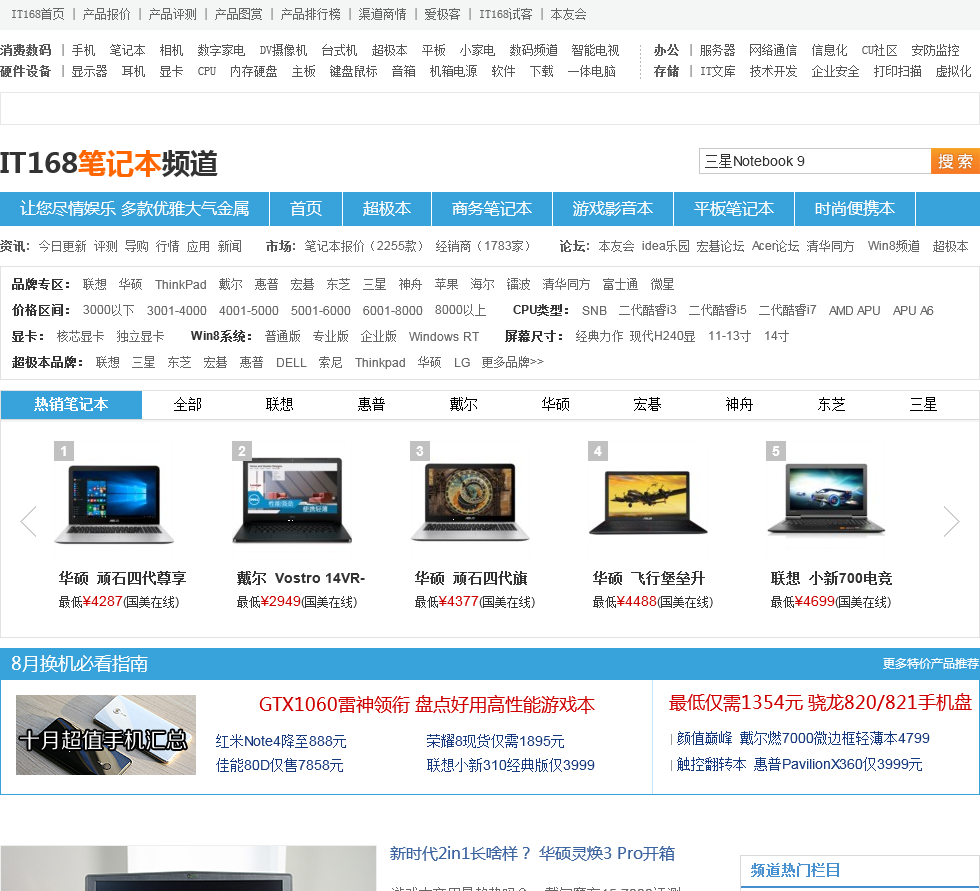The image size is (980, 891).
Task: Open the 游戏影音本 nav tab
Action: click(612, 209)
